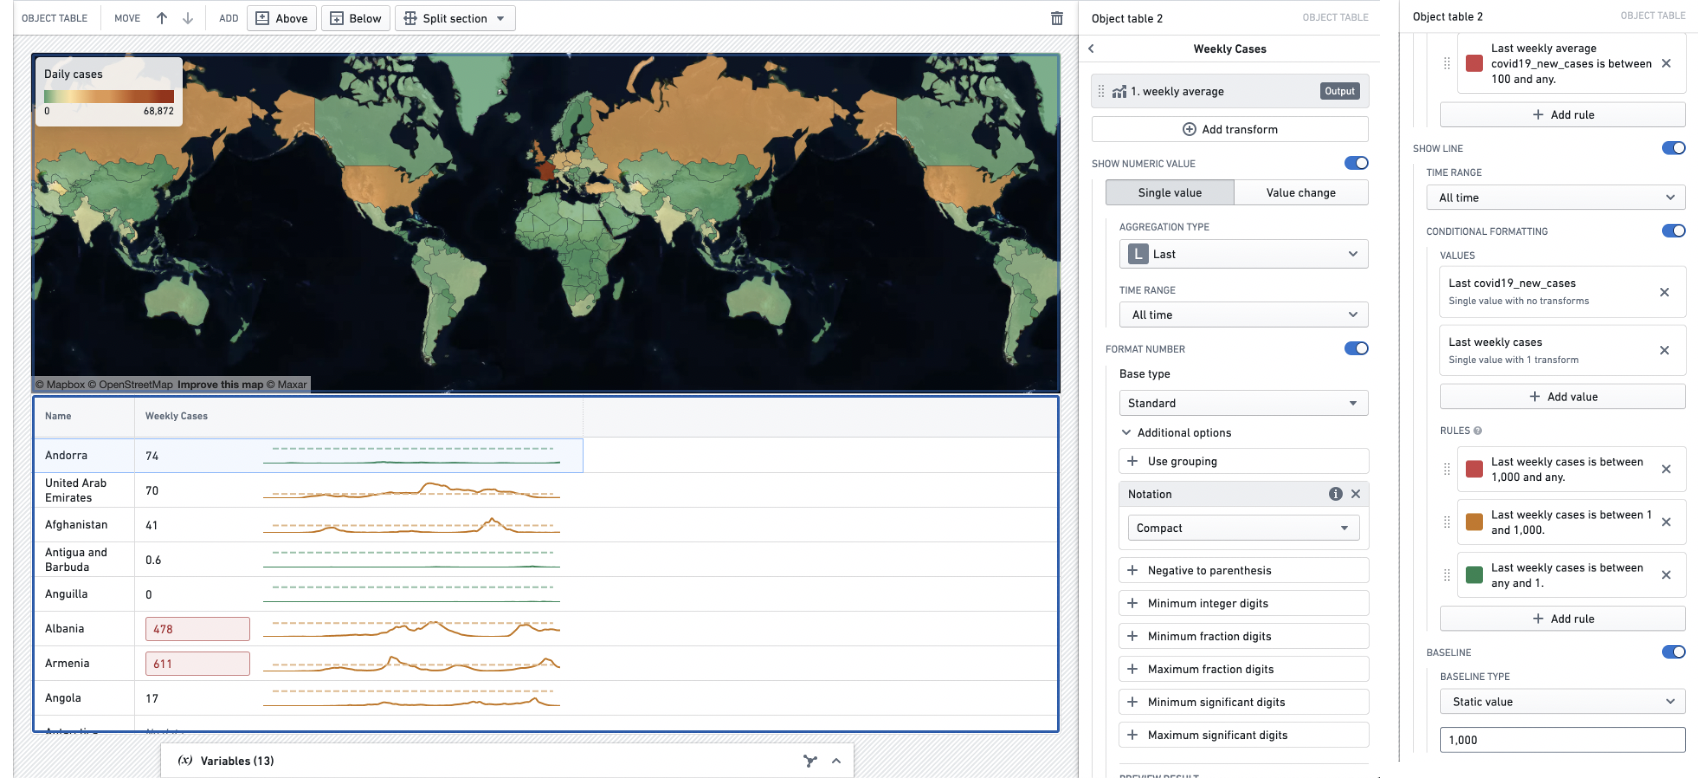This screenshot has height=782, width=1702.
Task: Remove the Last covid19_new_cases value
Action: (x=1664, y=292)
